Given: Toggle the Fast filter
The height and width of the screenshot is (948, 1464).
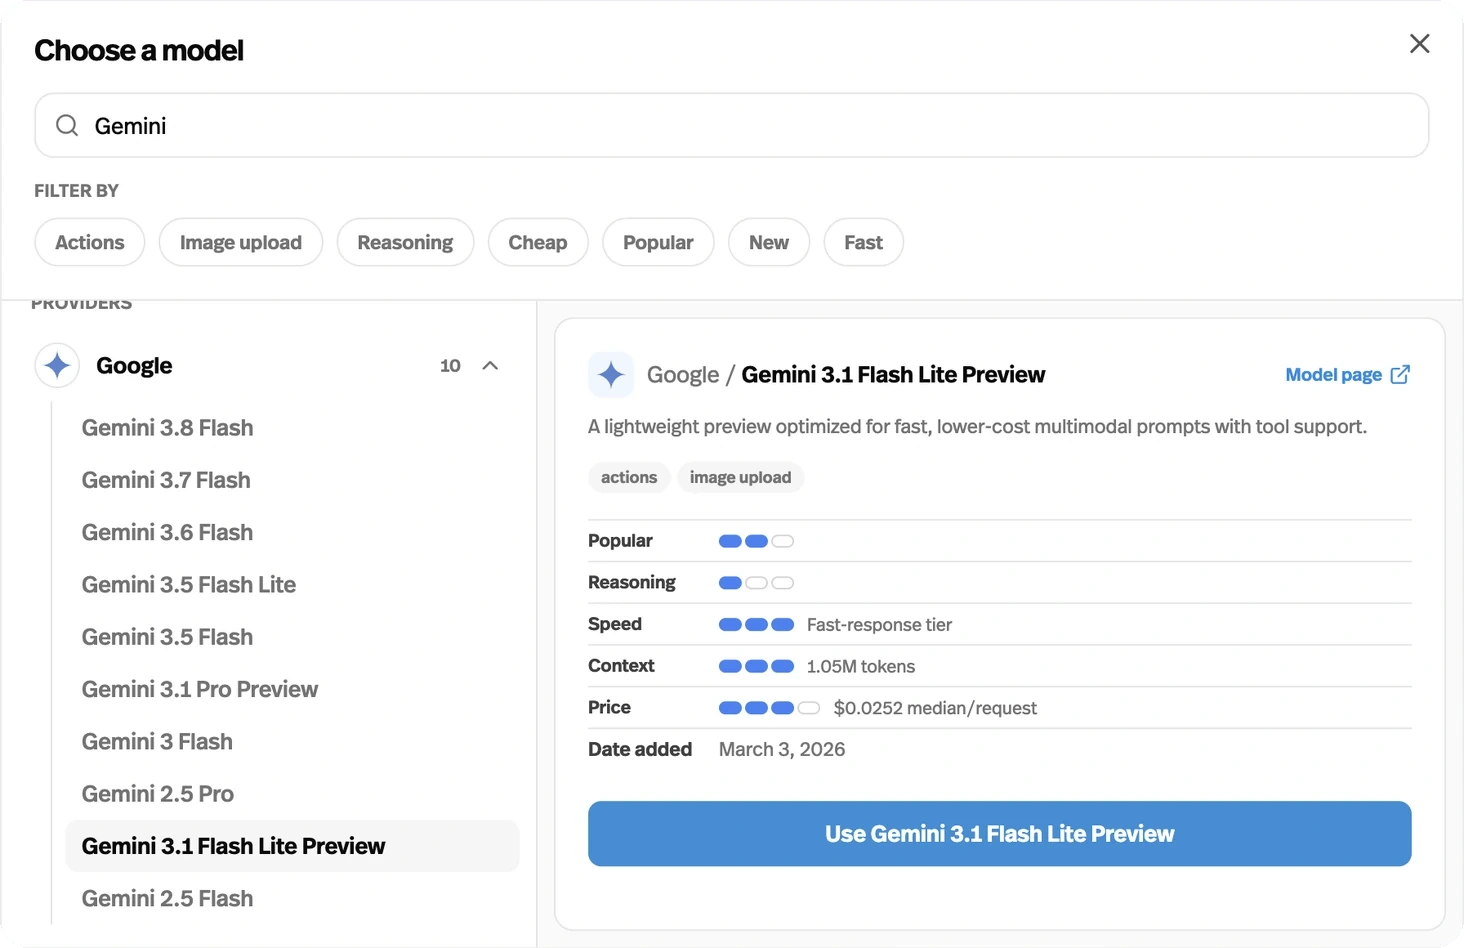Looking at the screenshot, I should pos(864,242).
